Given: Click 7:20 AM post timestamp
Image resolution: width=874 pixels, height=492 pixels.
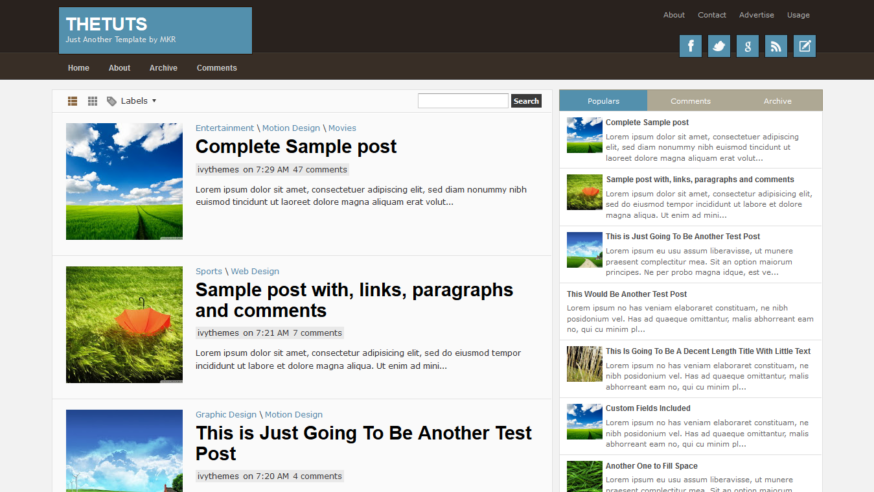Looking at the screenshot, I should click(x=273, y=476).
